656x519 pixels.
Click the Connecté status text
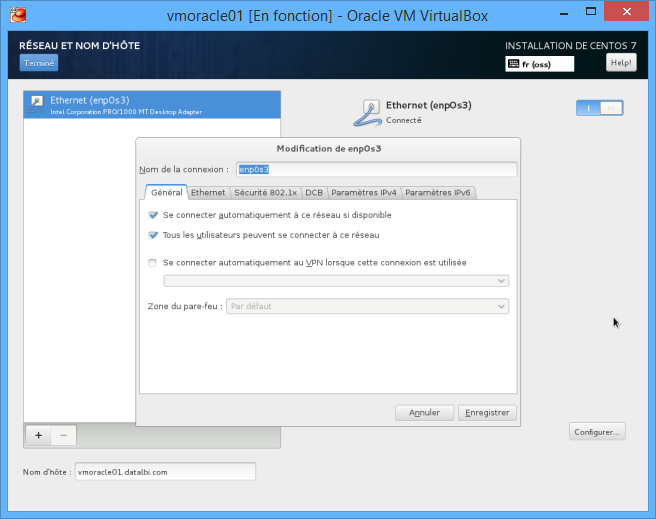[403, 120]
